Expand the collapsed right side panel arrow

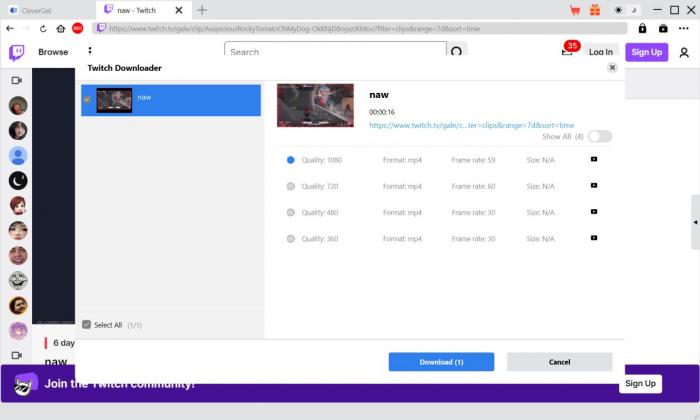point(695,222)
